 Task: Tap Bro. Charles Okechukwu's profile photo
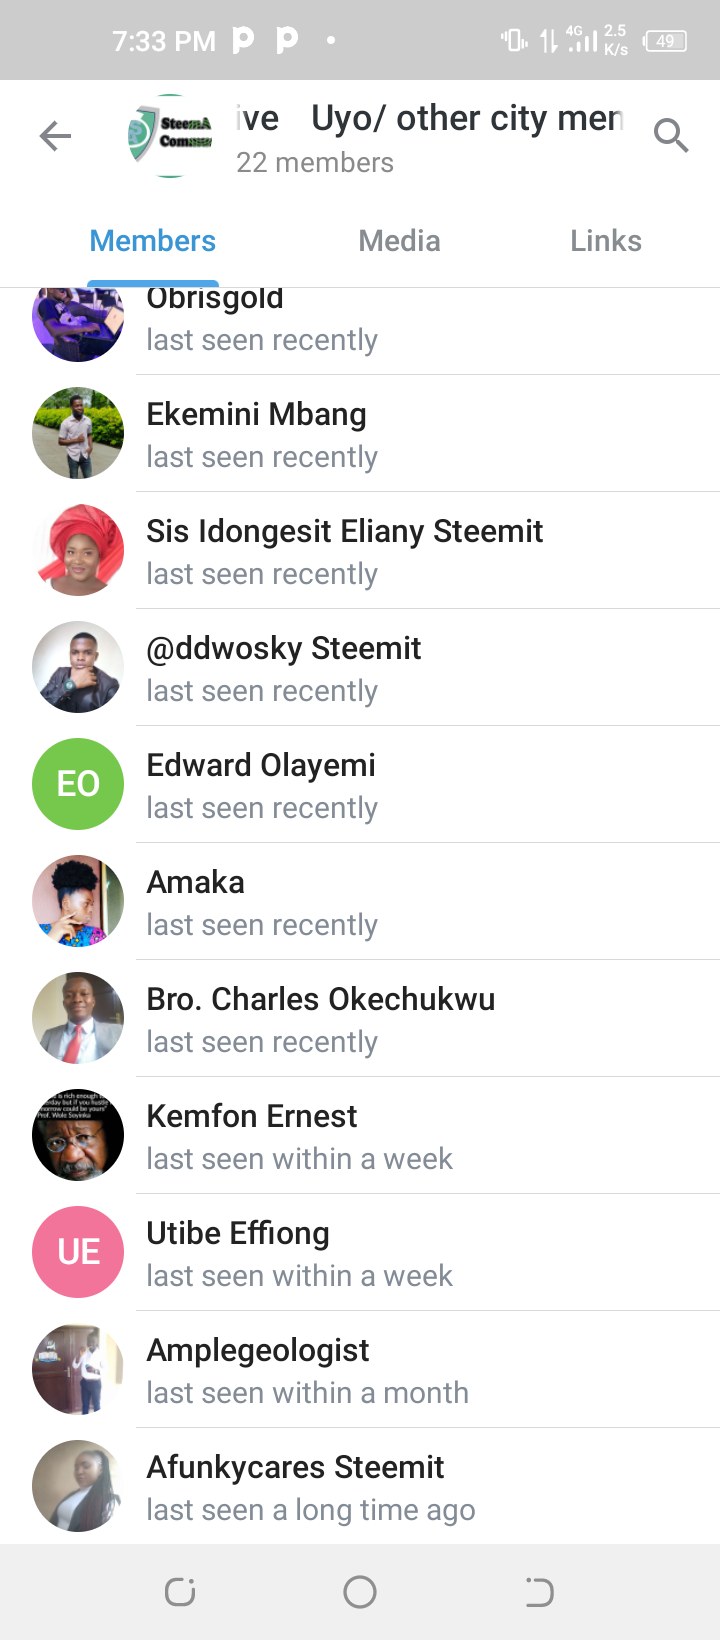point(78,1018)
